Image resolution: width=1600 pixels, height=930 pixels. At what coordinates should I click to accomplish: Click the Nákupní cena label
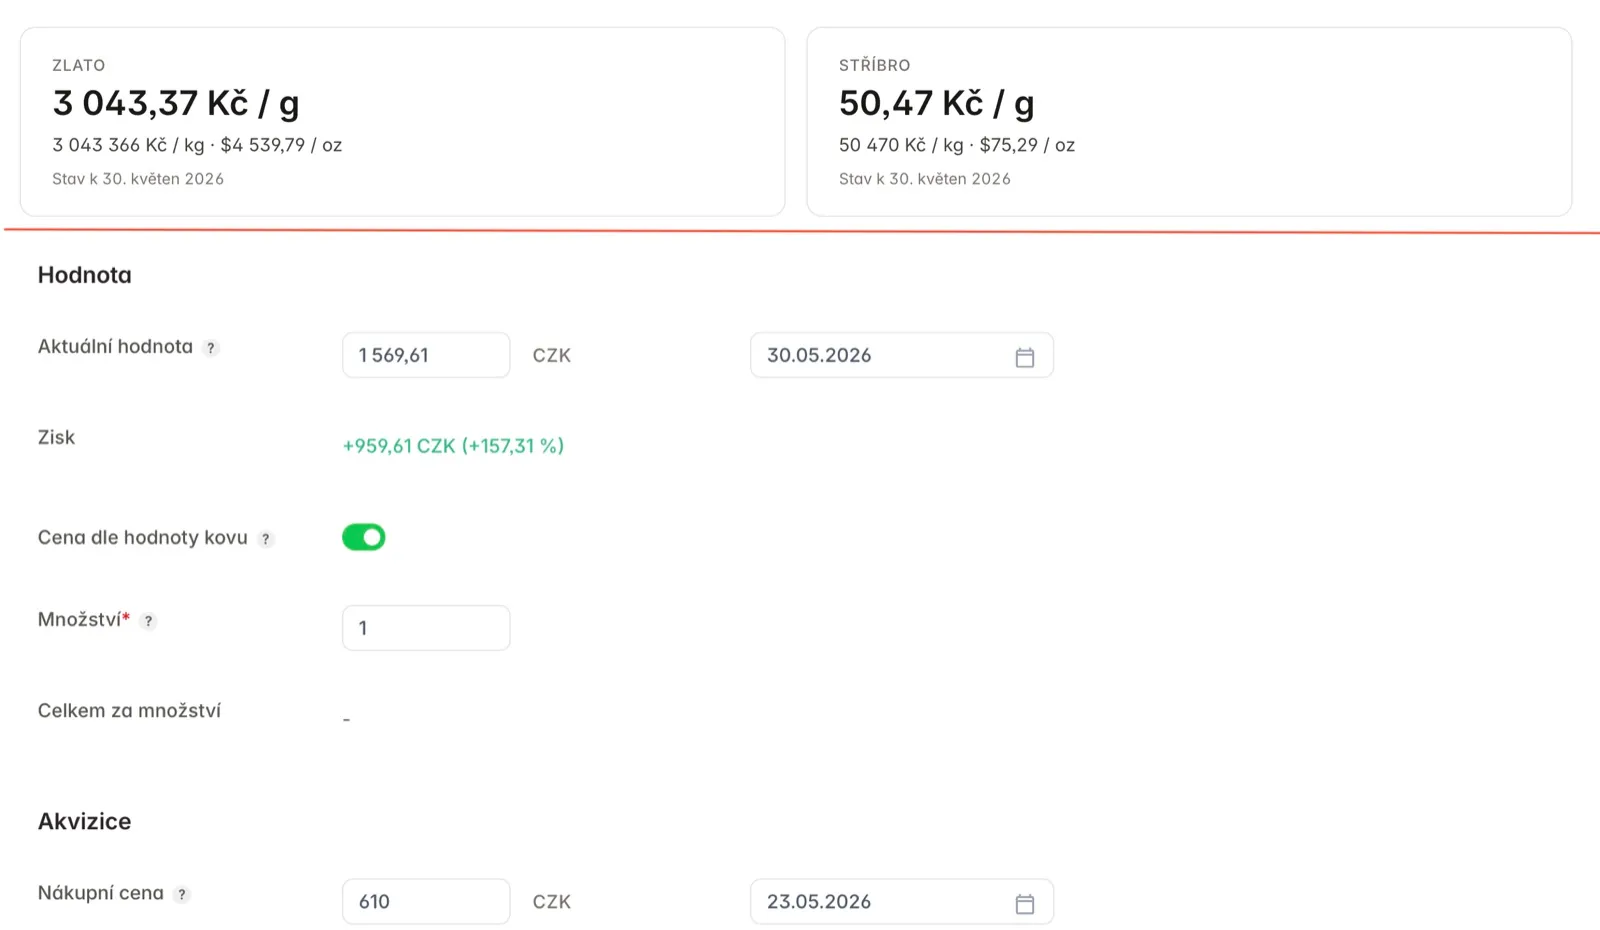101,893
